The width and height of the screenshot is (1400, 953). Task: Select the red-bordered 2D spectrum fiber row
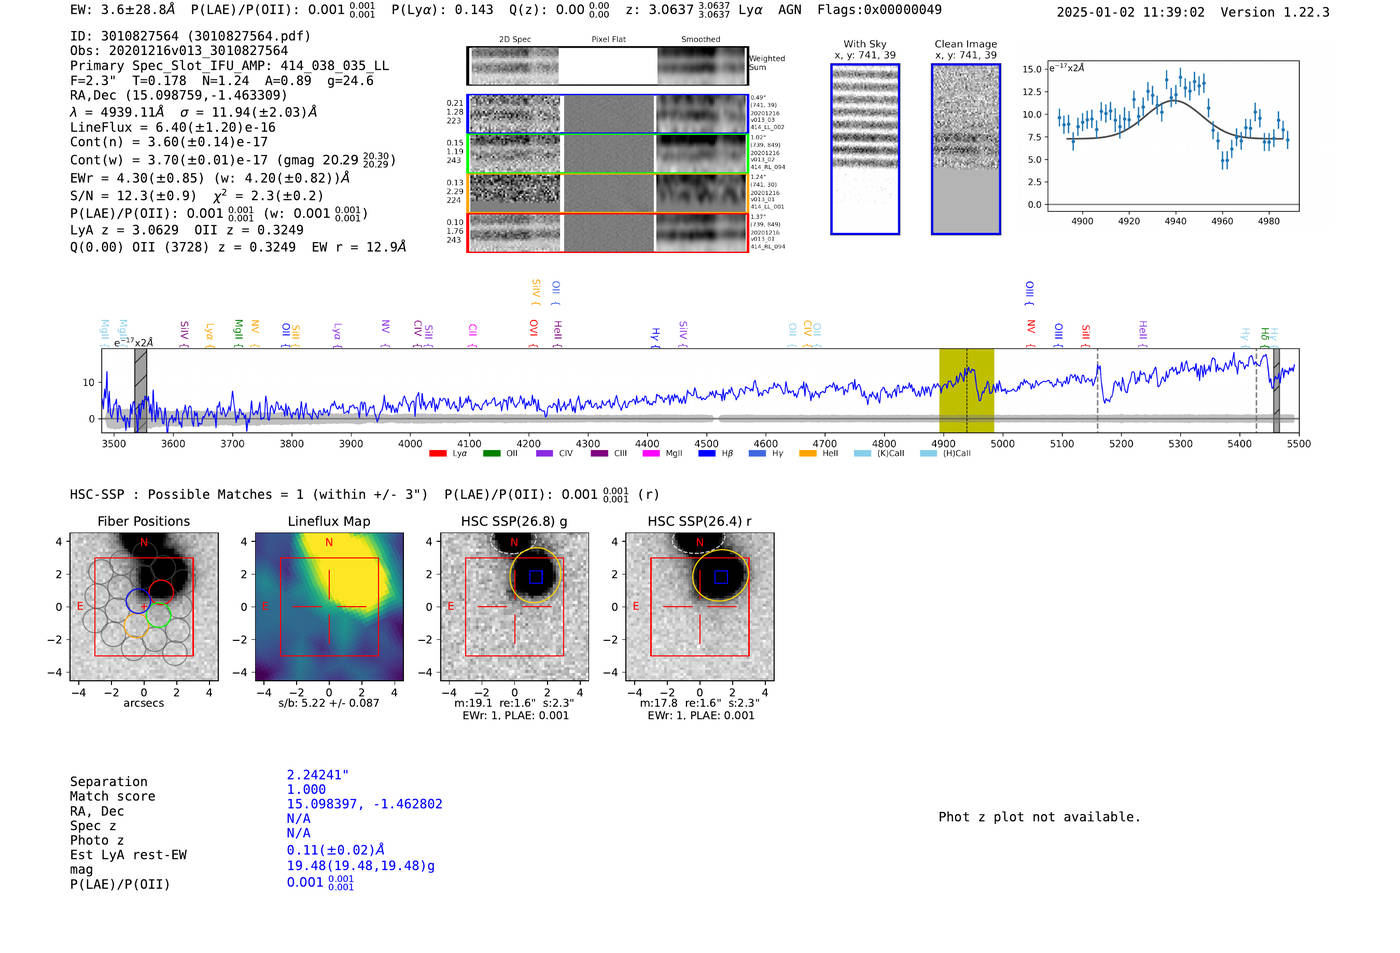coord(607,232)
